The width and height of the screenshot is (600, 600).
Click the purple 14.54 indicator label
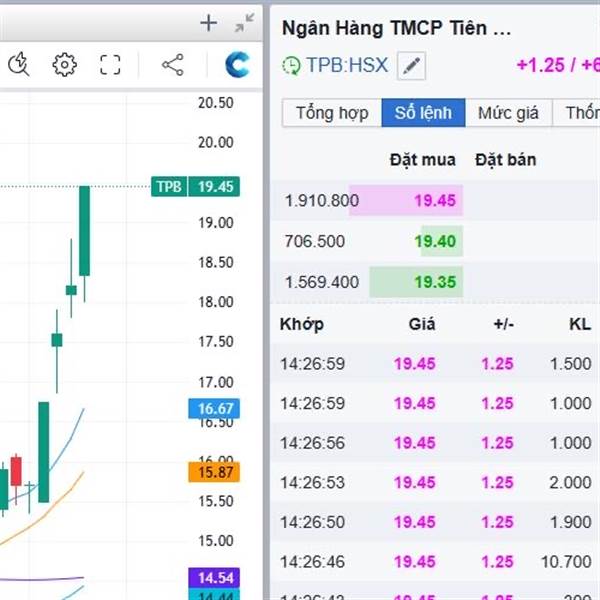[214, 578]
